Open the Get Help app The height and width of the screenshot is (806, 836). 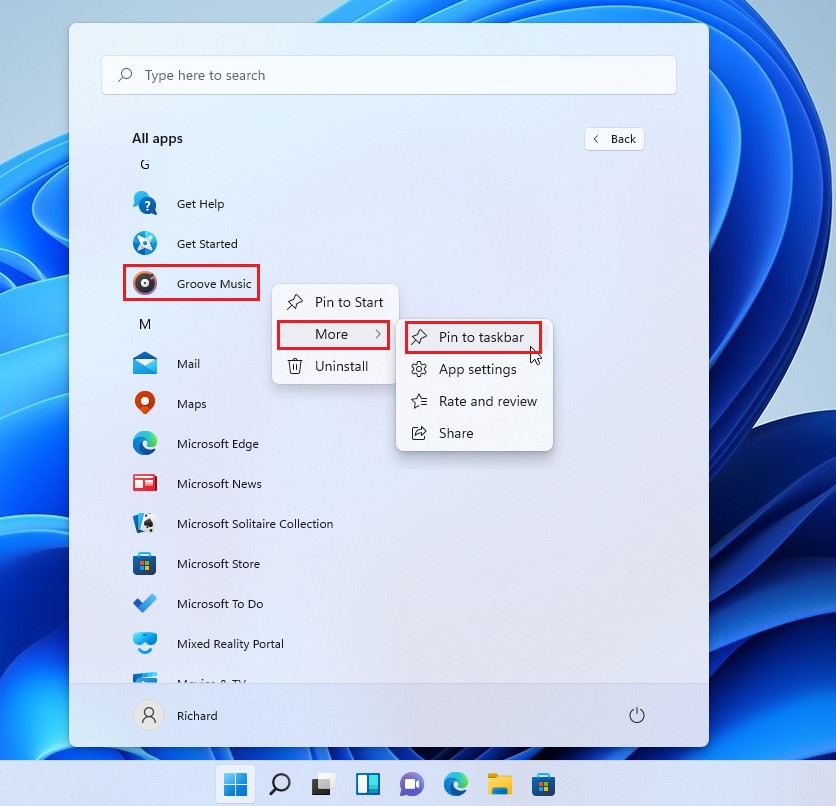coord(199,203)
